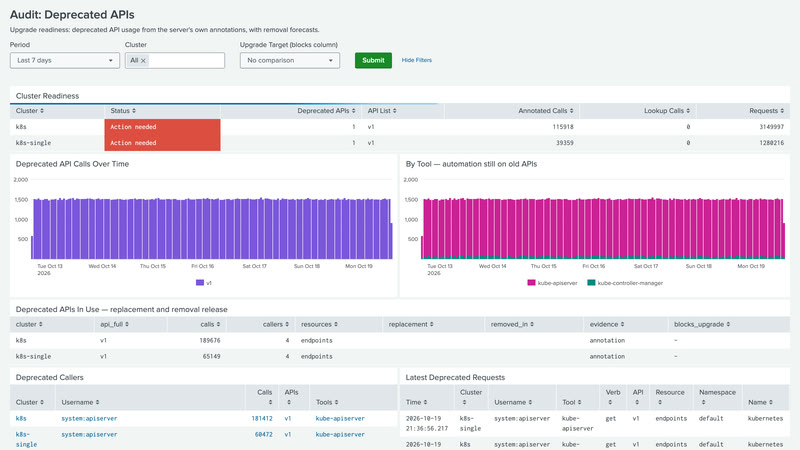Sort by API List column

coord(382,111)
